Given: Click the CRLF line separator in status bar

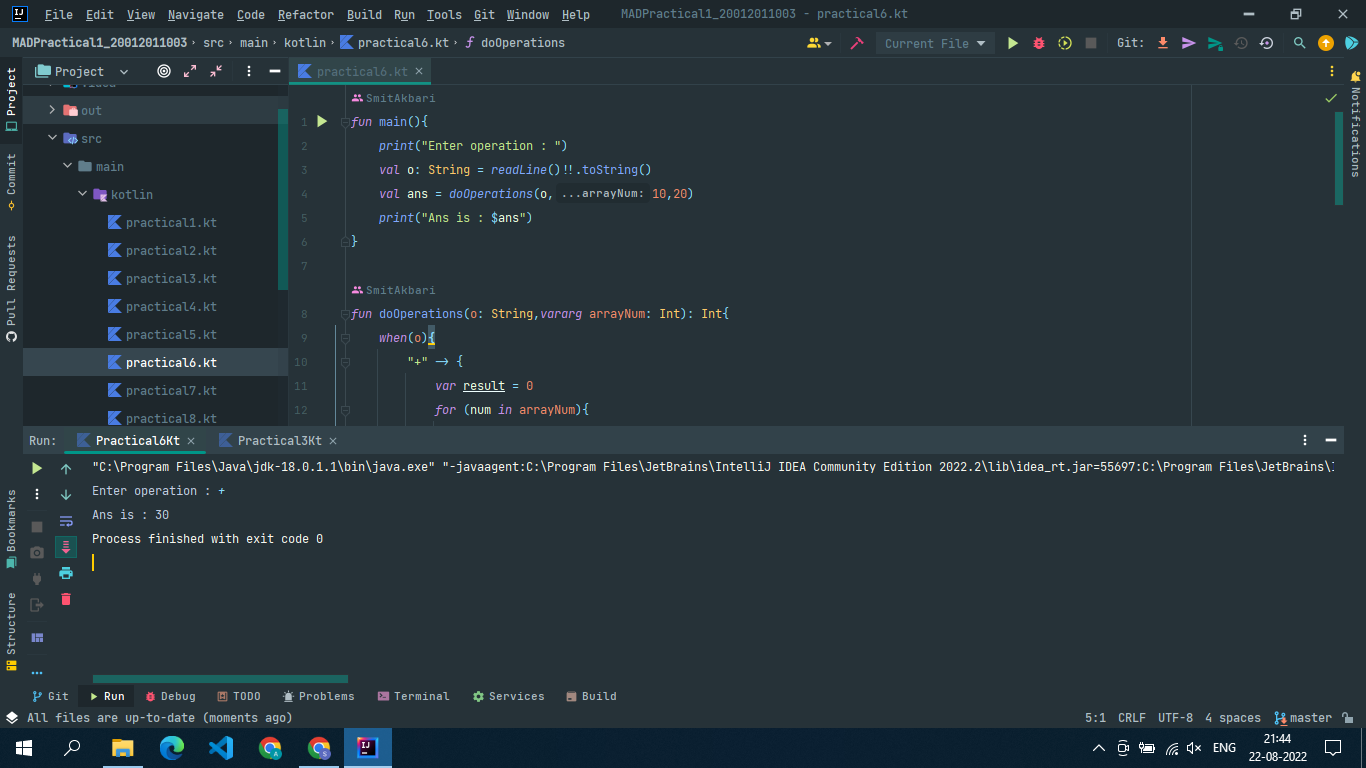Looking at the screenshot, I should click(1132, 718).
